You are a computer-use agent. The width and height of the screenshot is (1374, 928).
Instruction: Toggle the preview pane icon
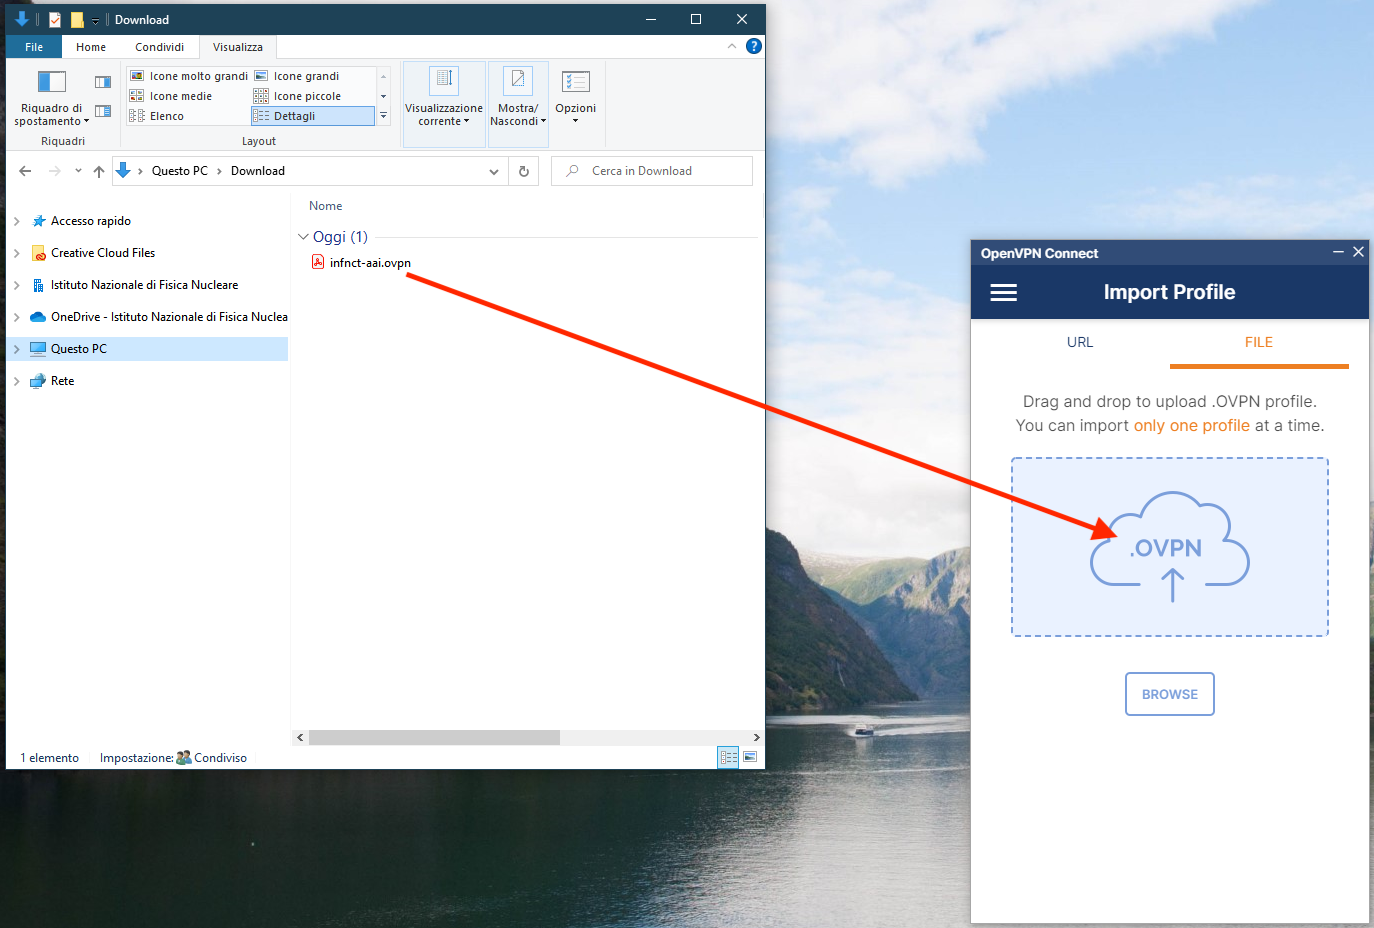tap(103, 82)
